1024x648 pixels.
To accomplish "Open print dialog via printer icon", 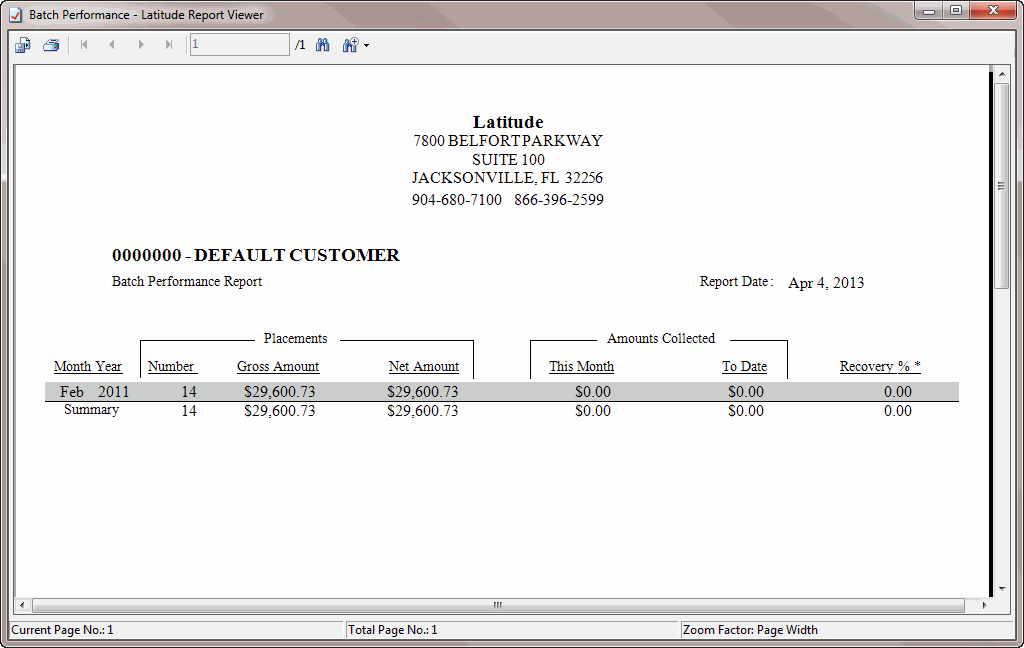I will point(50,44).
